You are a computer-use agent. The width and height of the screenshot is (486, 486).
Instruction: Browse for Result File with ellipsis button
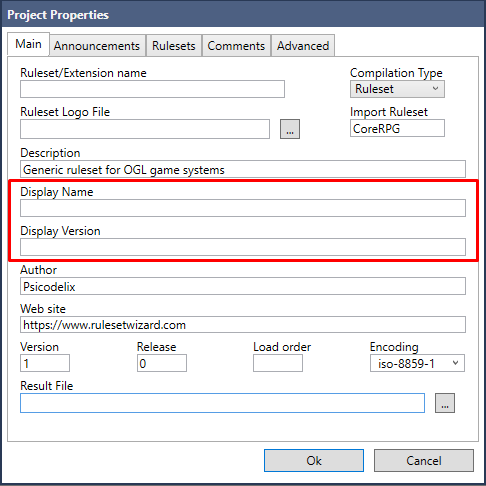point(445,403)
